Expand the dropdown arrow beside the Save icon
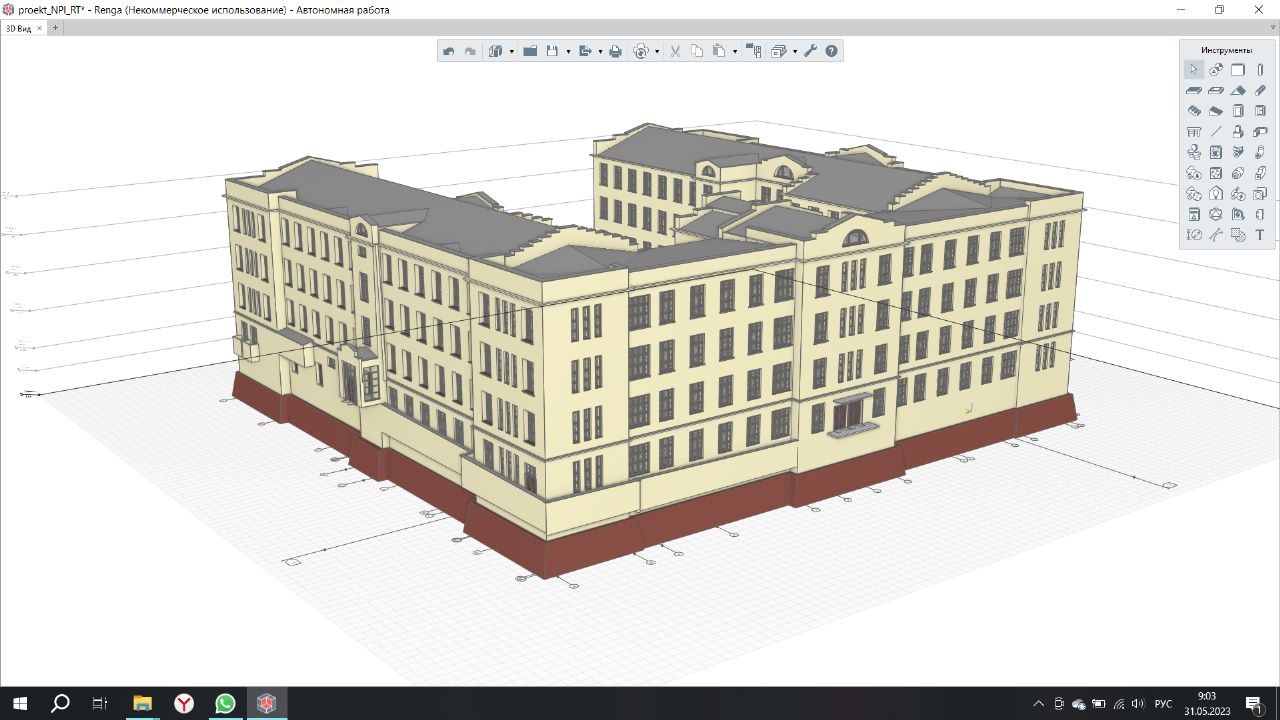1280x720 pixels. [568, 52]
